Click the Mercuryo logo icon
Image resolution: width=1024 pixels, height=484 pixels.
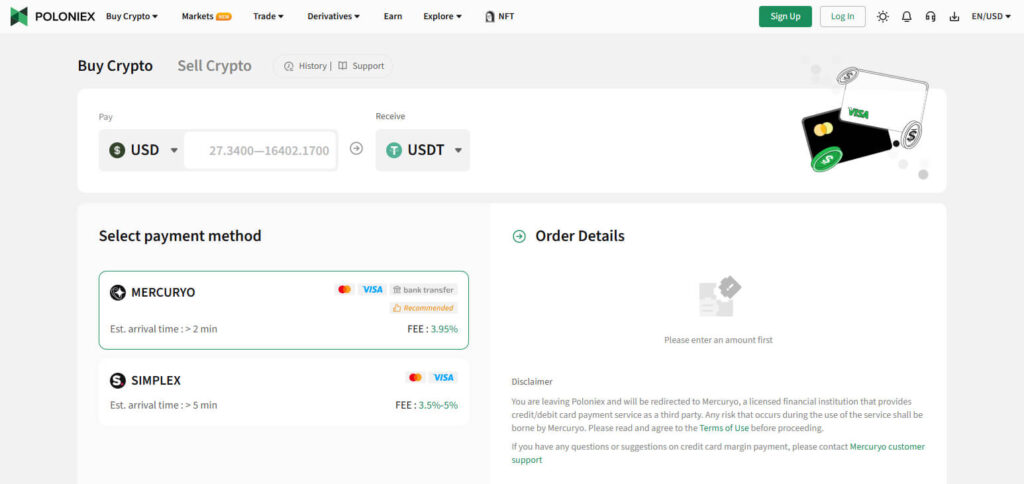click(118, 293)
